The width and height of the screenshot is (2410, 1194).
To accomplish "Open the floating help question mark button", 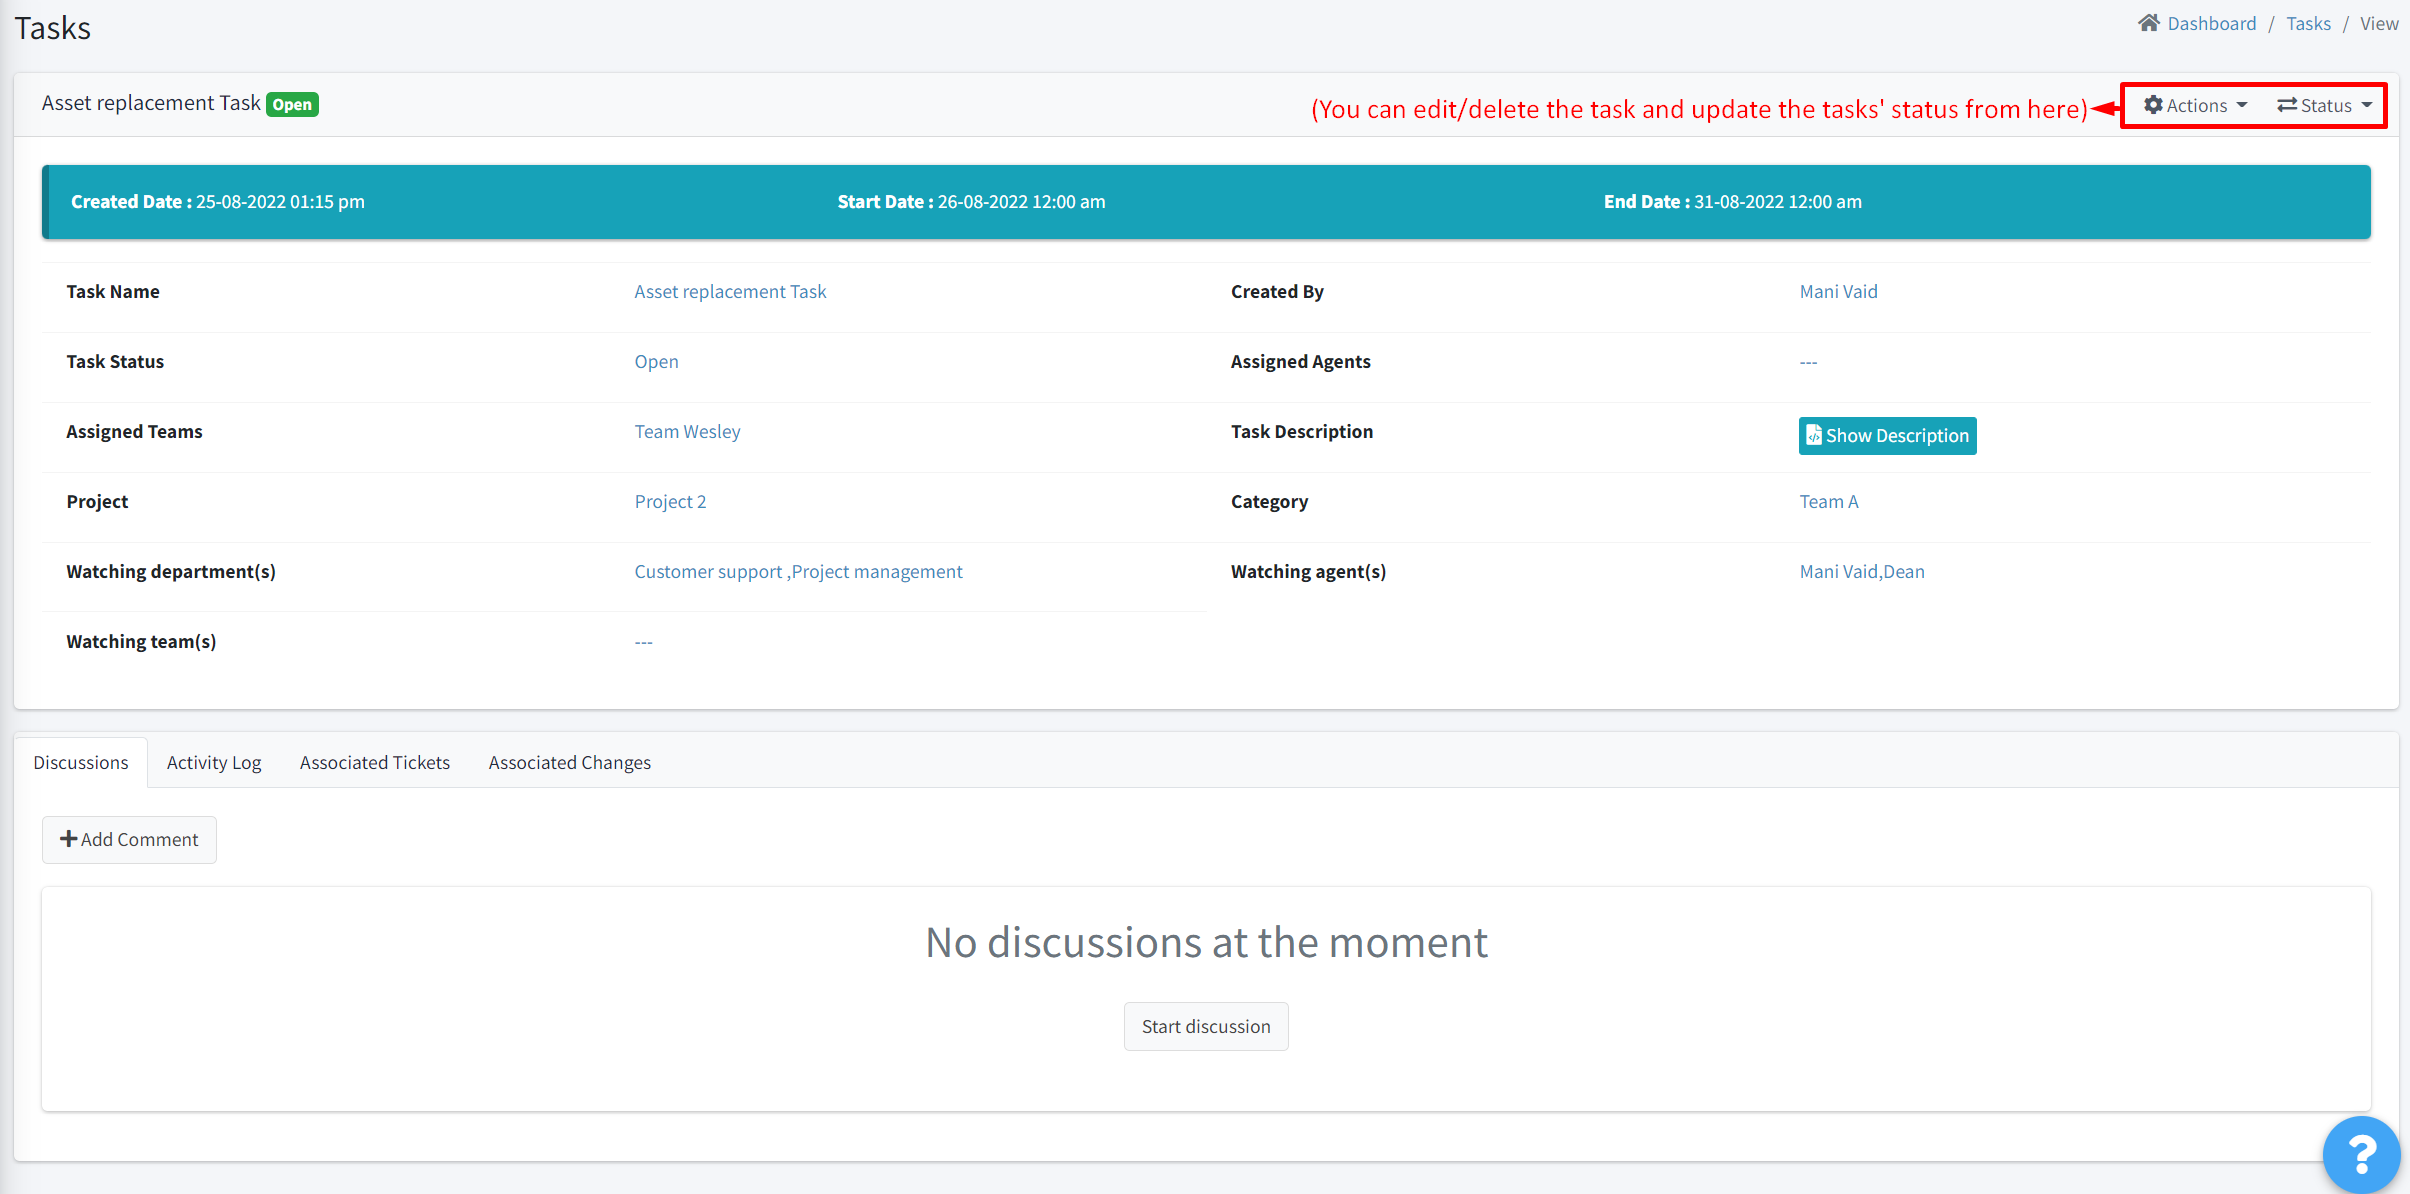I will click(2361, 1154).
